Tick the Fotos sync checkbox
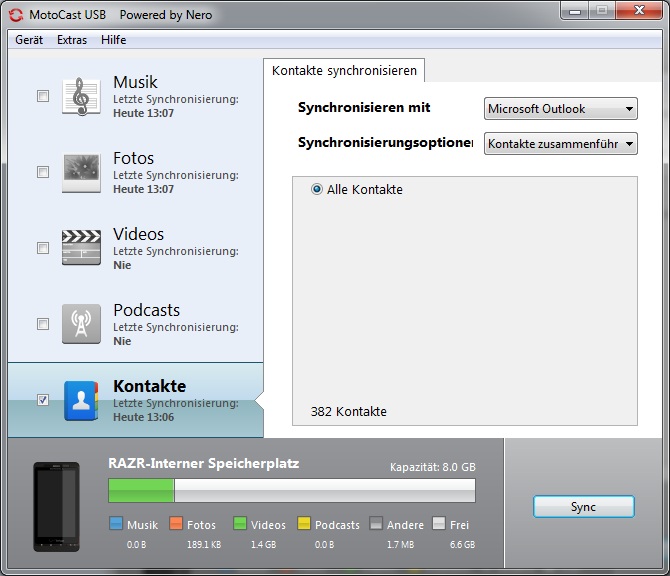Image resolution: width=670 pixels, height=576 pixels. coord(42,172)
